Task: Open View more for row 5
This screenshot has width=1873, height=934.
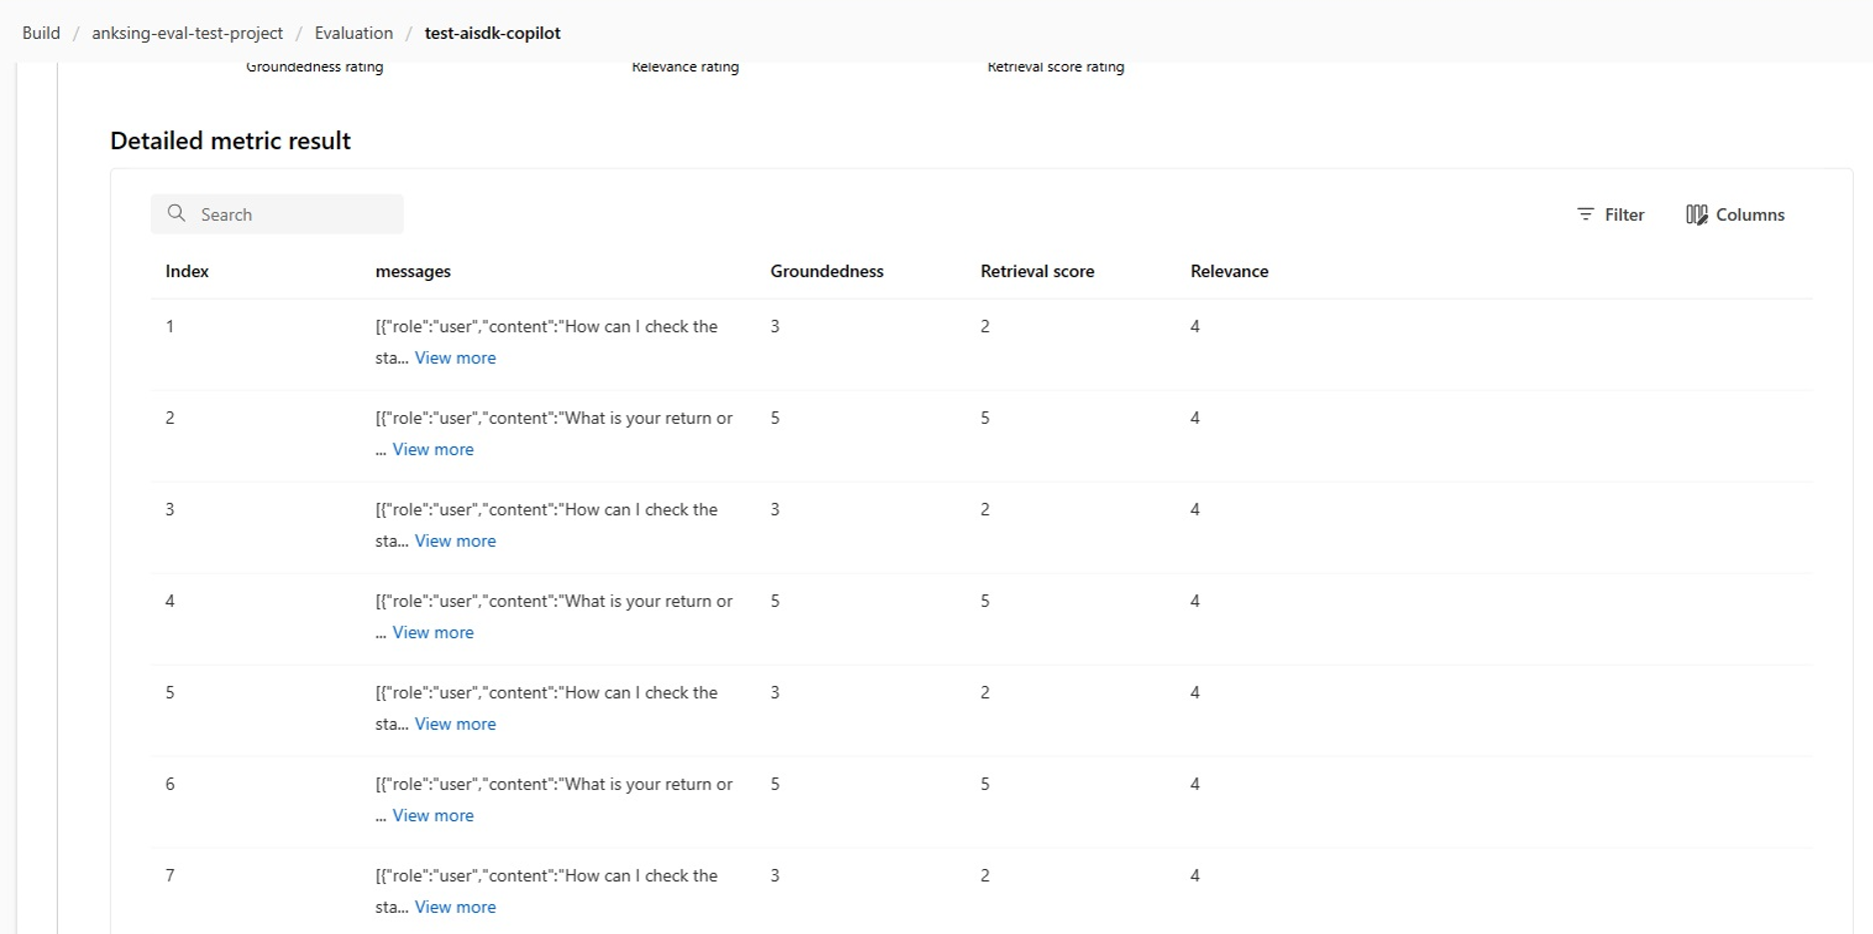Action: coord(455,724)
